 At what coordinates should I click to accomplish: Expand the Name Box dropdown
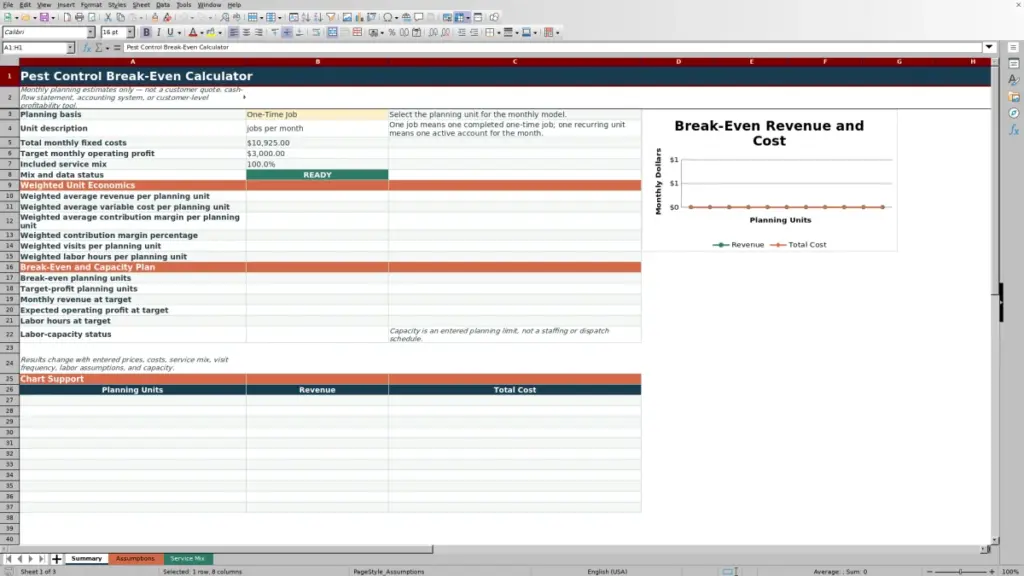70,47
